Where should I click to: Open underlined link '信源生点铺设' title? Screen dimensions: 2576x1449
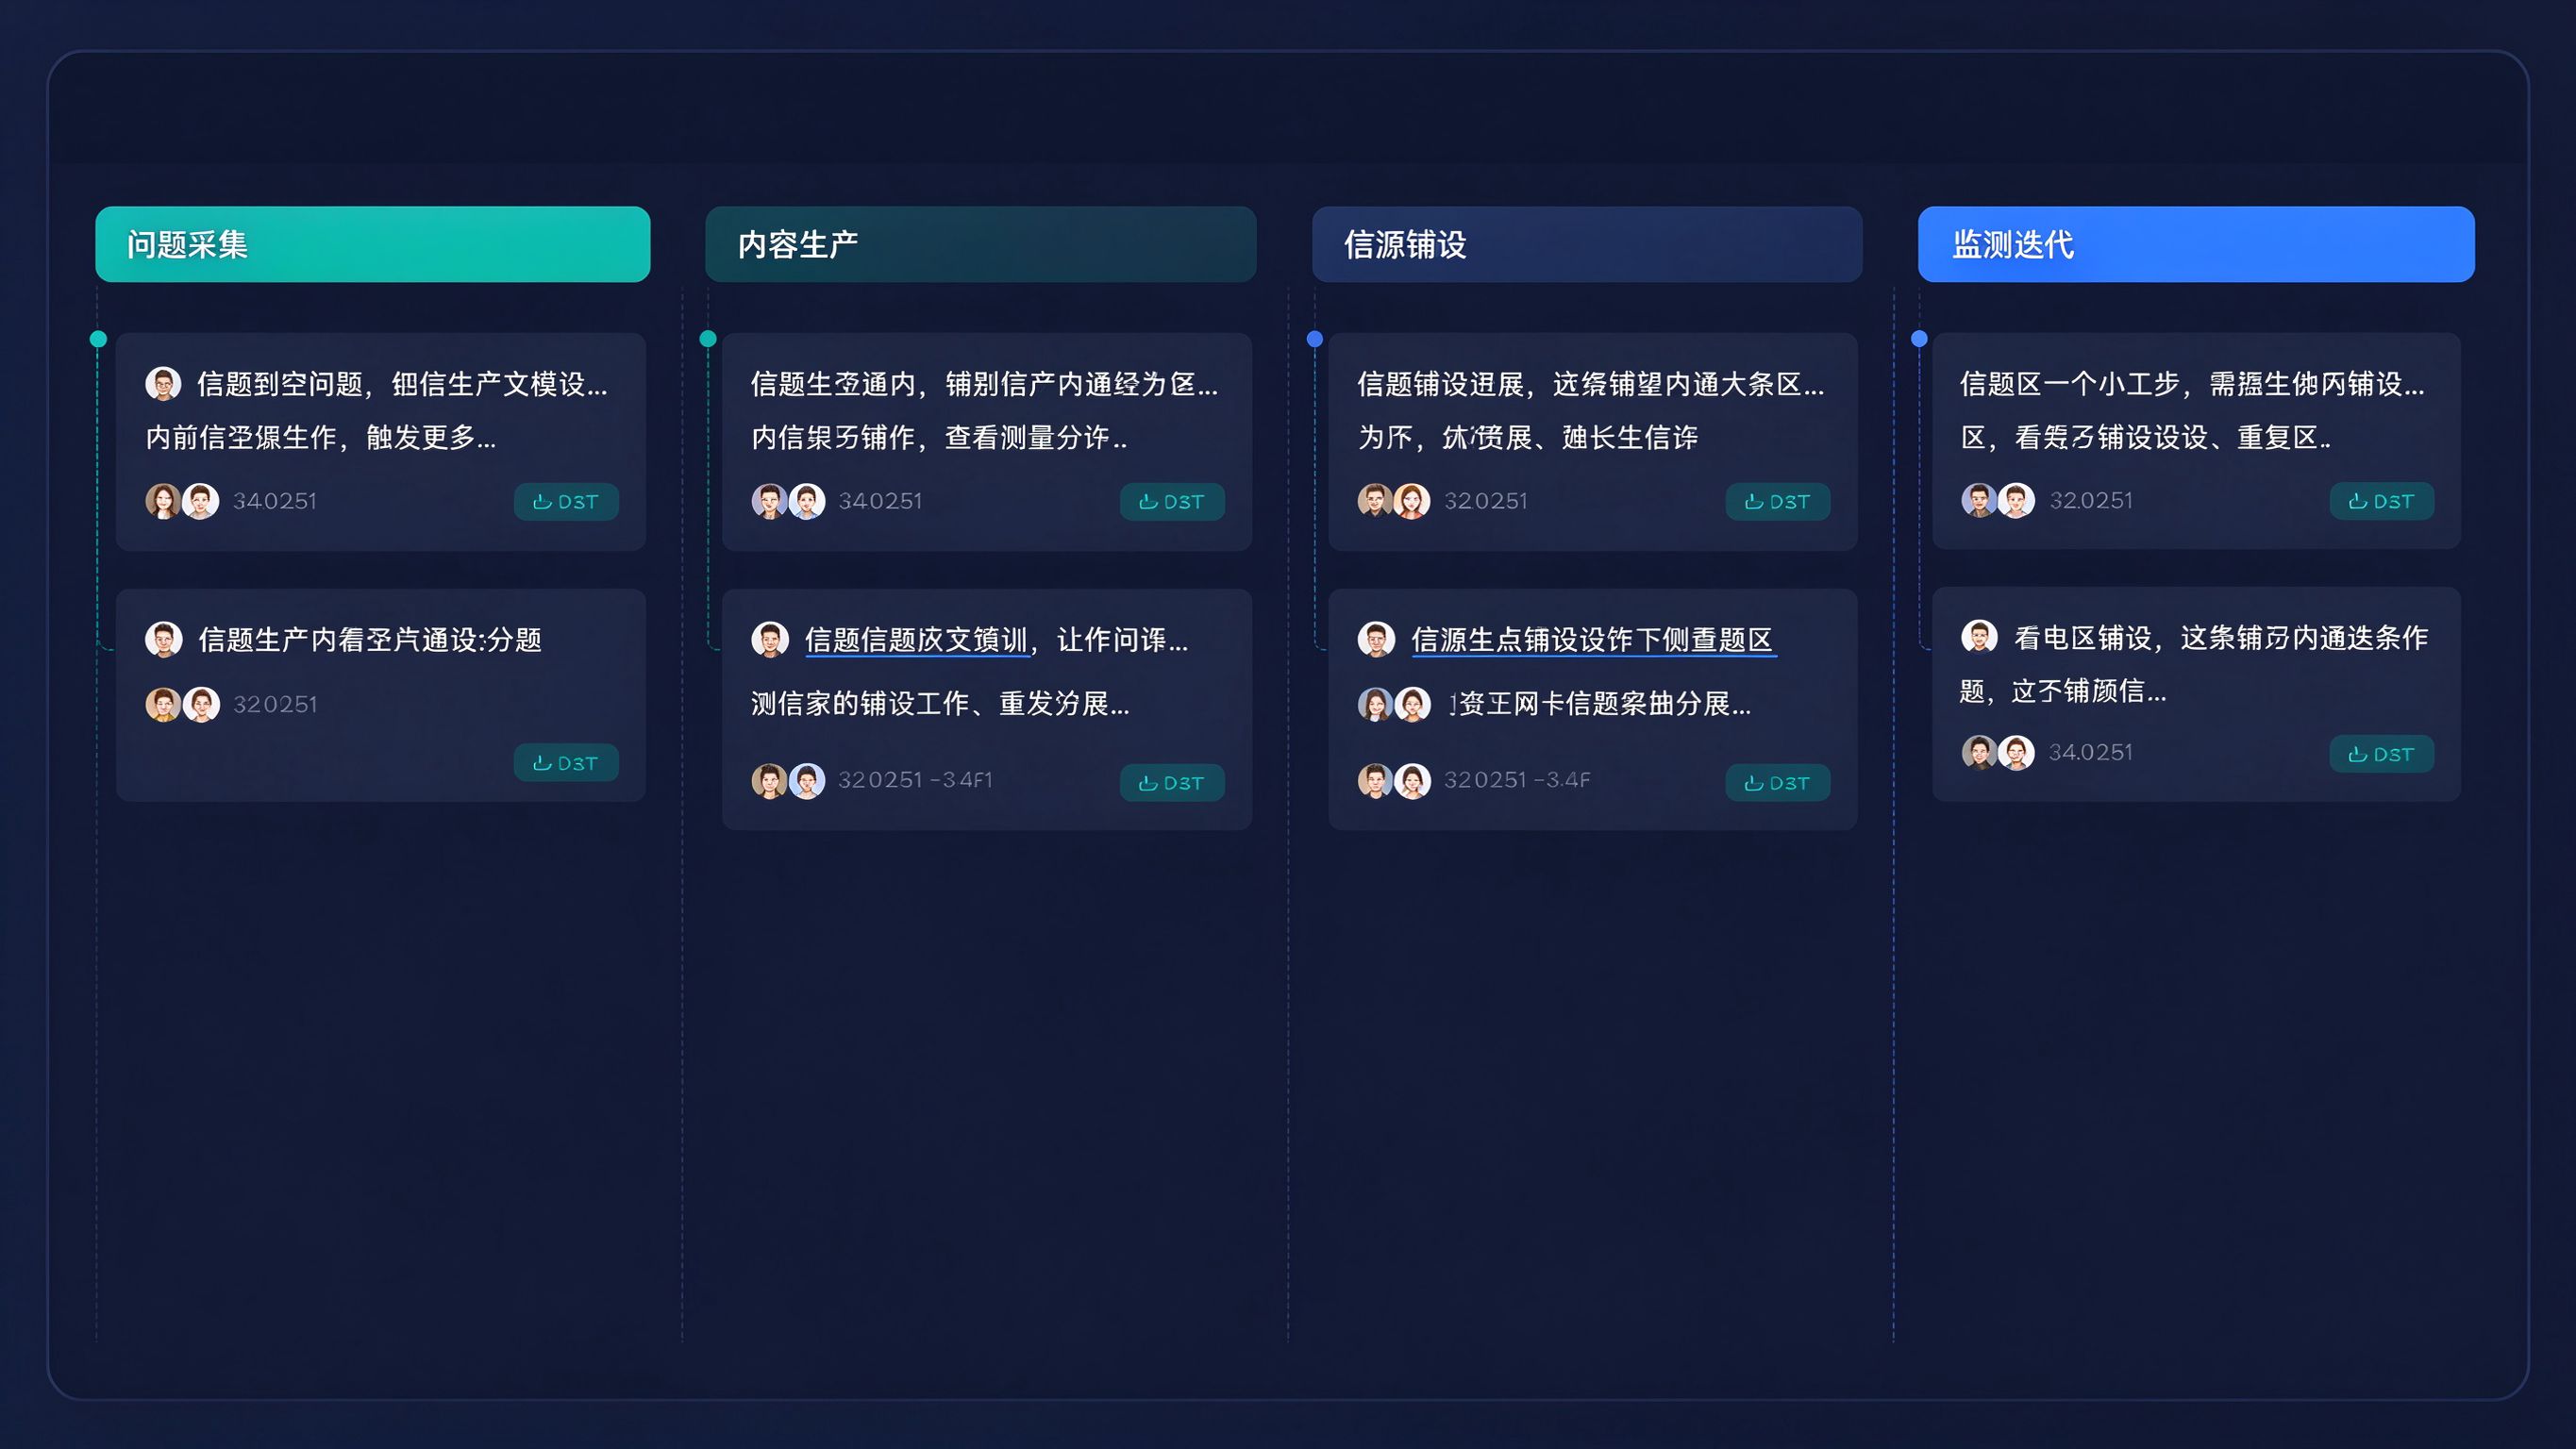(1593, 640)
